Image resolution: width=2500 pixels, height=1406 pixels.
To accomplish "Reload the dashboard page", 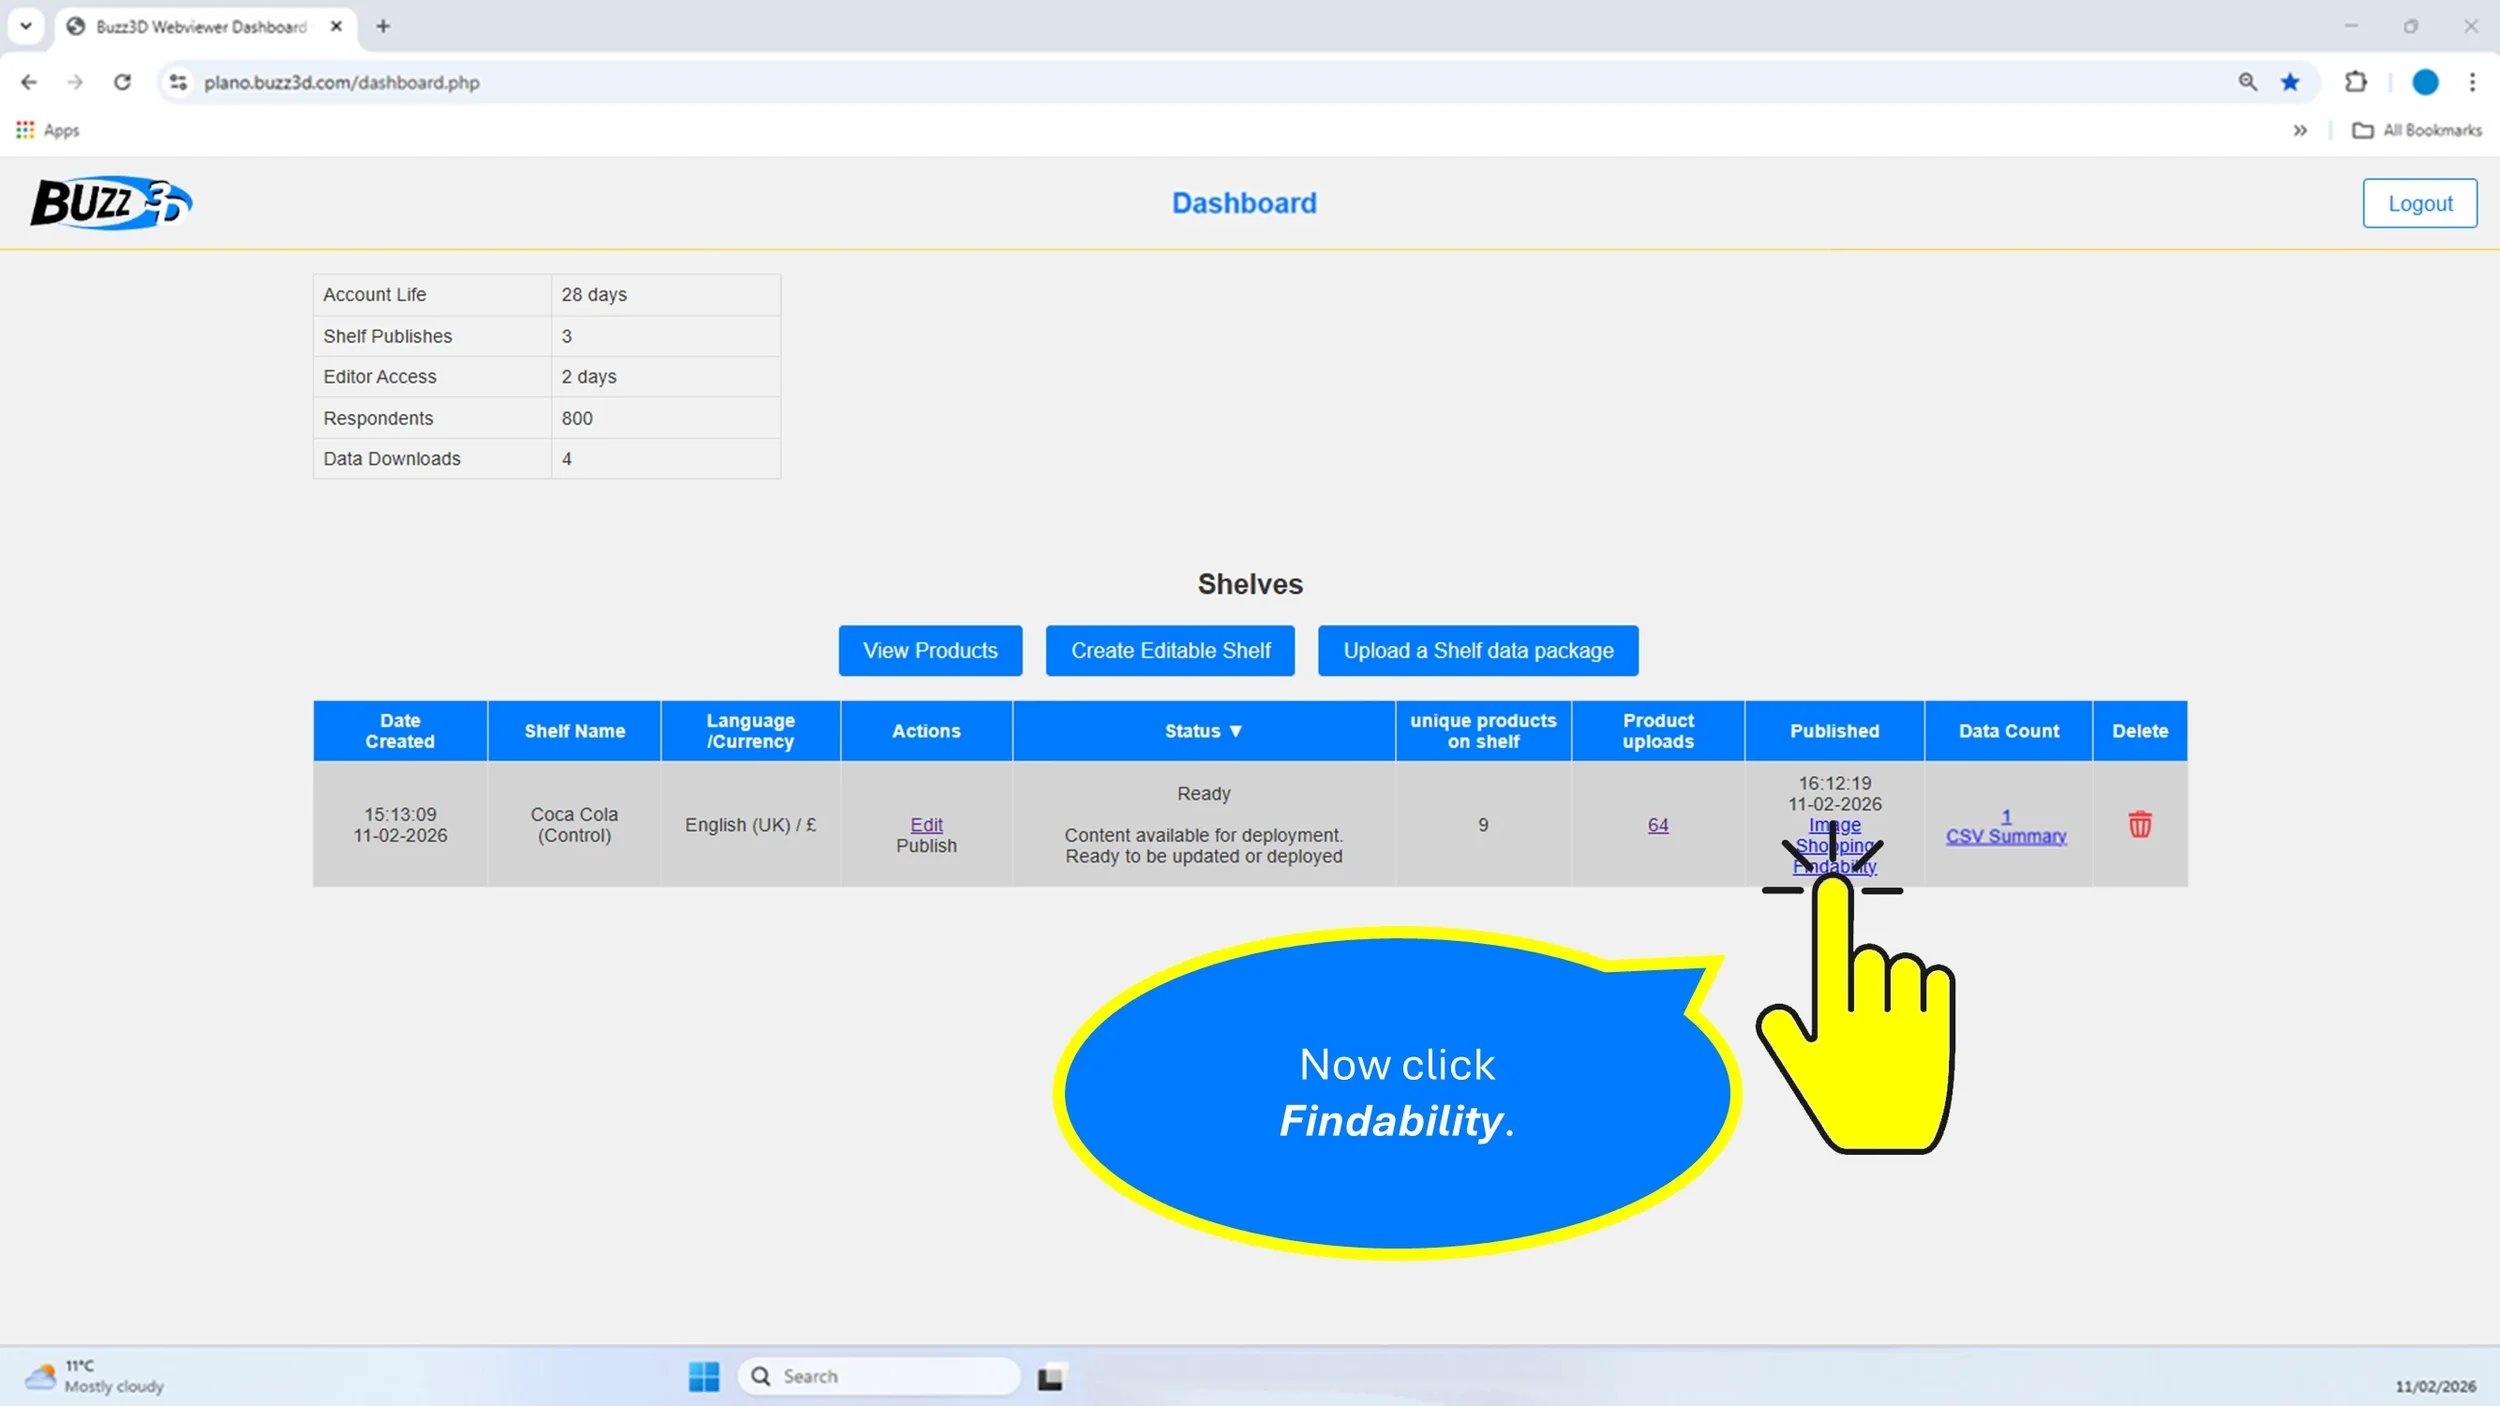I will pos(122,82).
